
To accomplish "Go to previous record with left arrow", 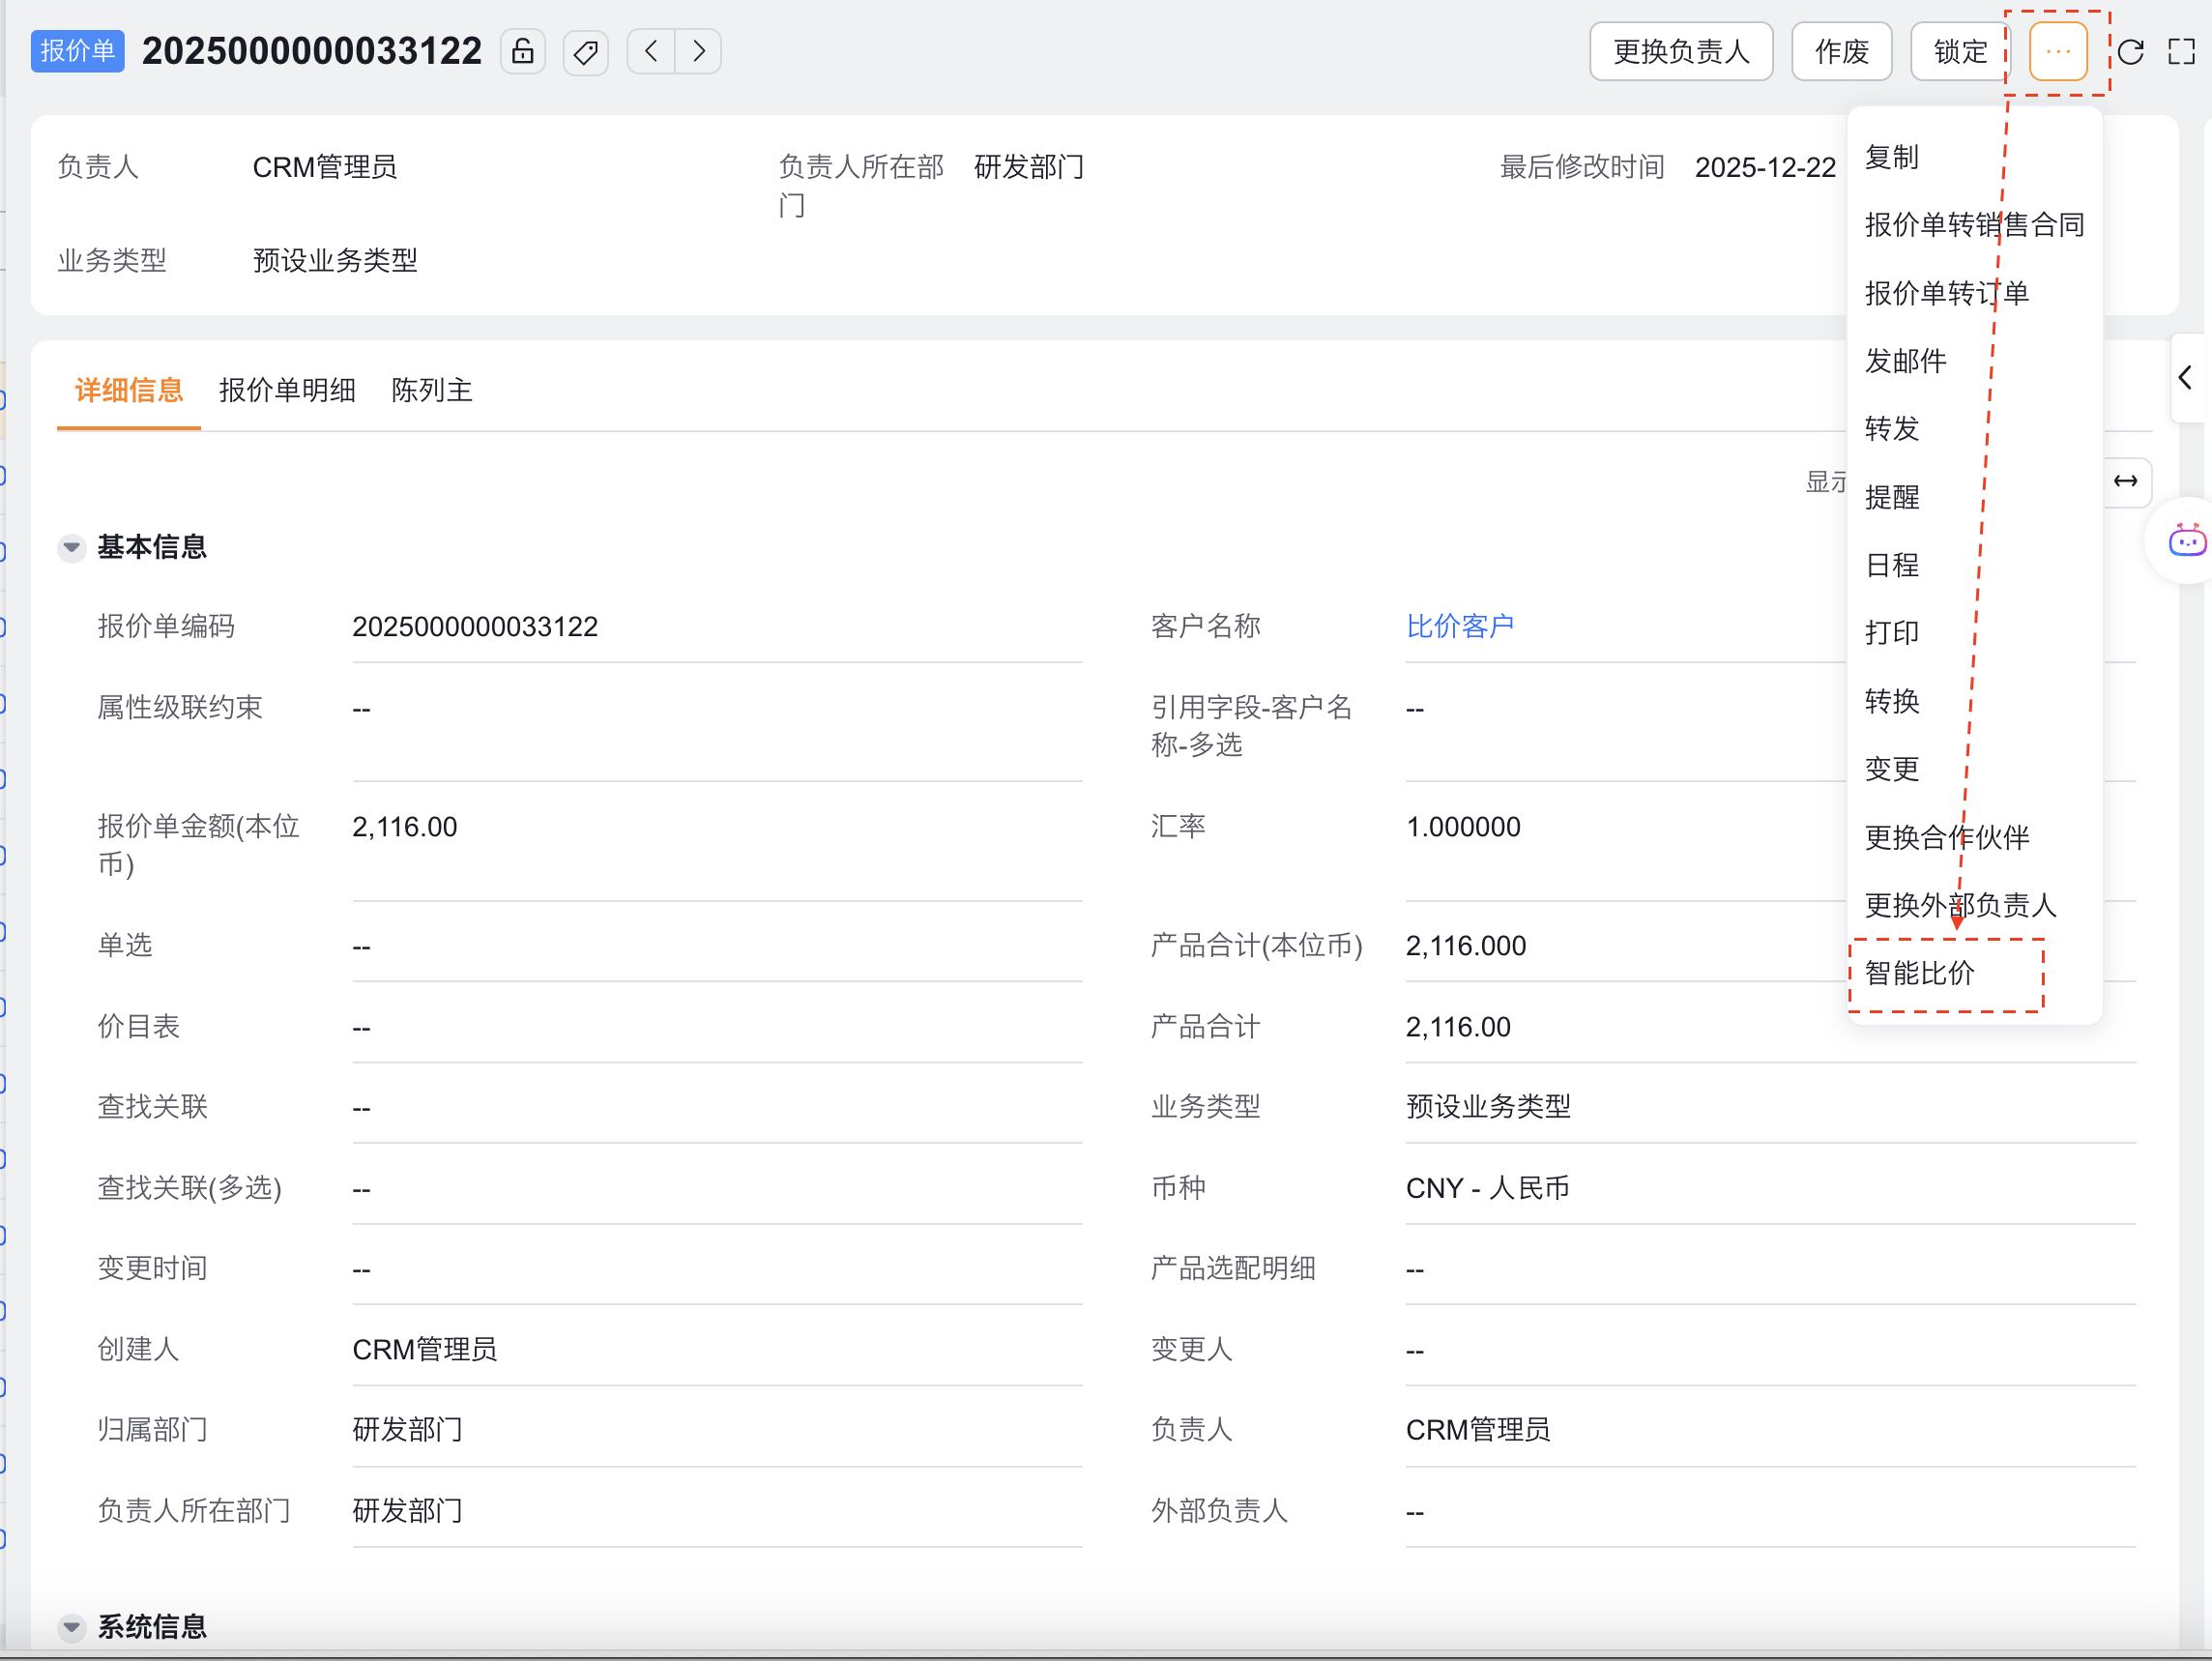I will [651, 51].
